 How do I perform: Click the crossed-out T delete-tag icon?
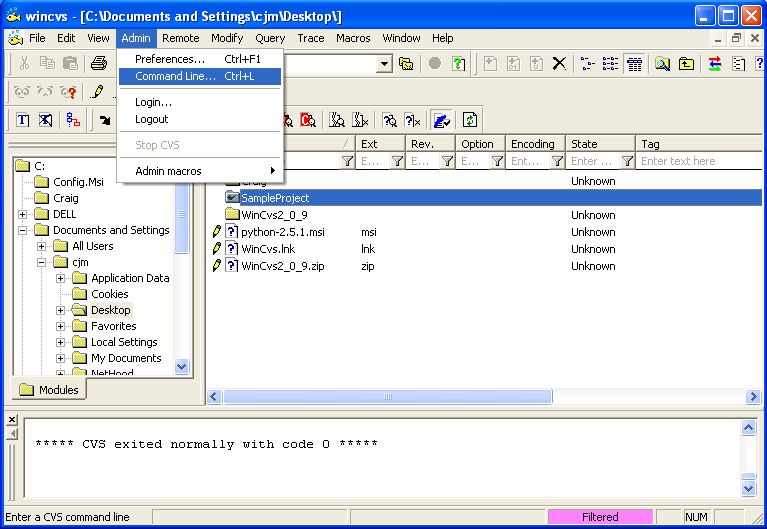(45, 120)
